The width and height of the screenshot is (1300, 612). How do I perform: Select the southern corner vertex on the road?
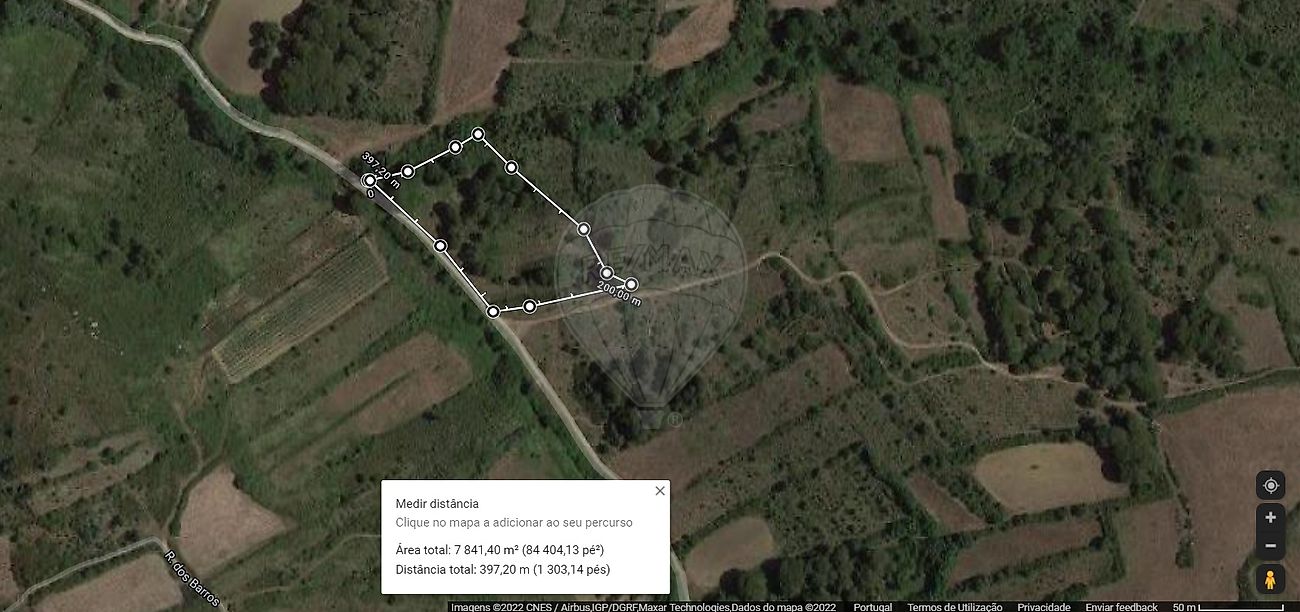(493, 312)
